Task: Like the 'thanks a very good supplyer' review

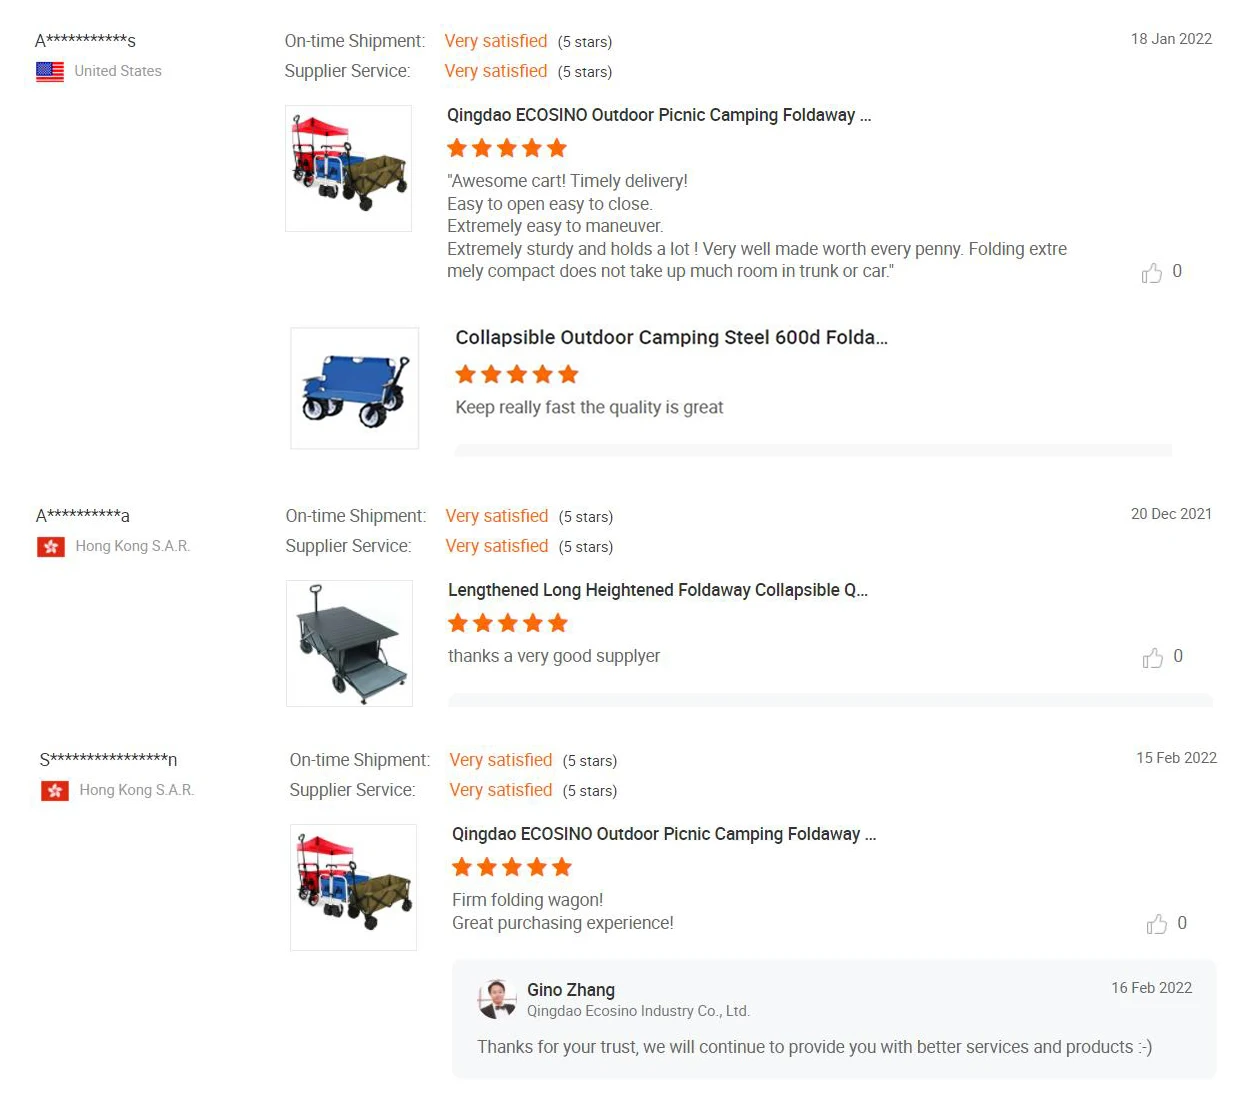Action: pos(1152,658)
